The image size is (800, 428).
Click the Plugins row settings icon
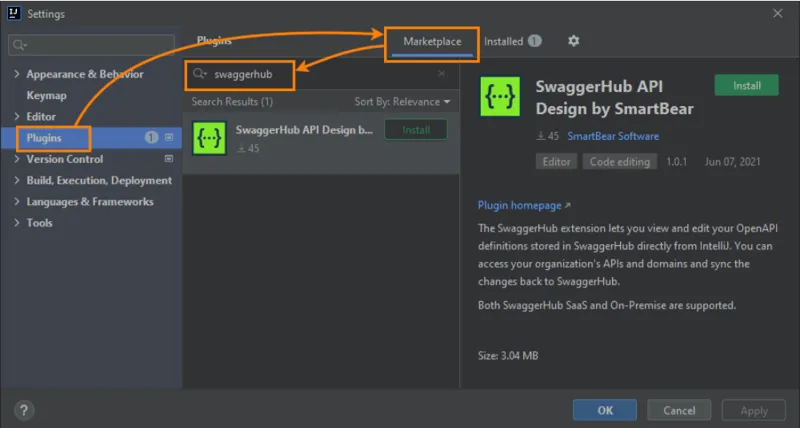169,138
